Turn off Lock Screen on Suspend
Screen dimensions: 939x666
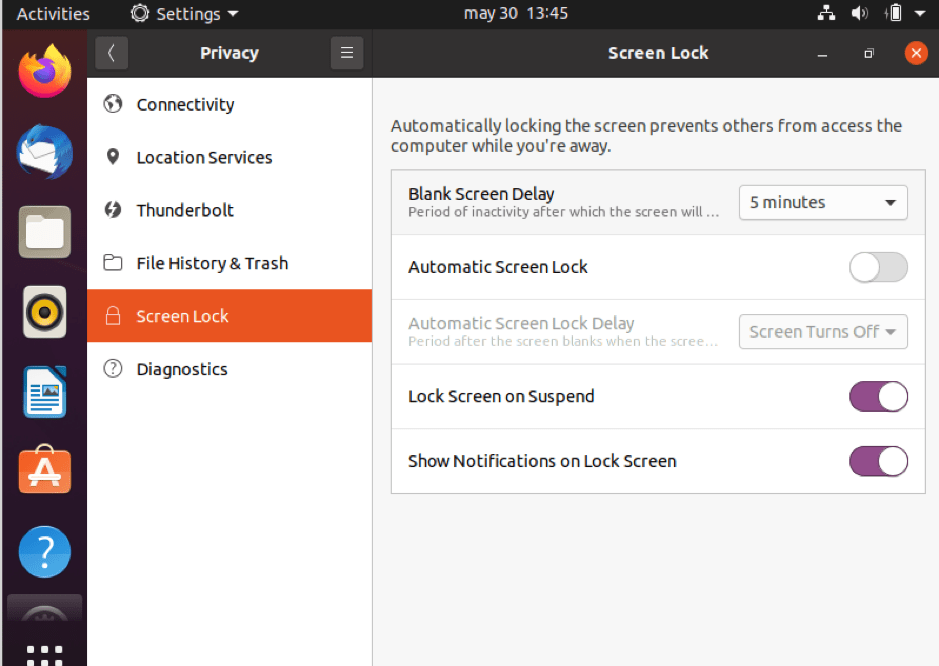878,397
